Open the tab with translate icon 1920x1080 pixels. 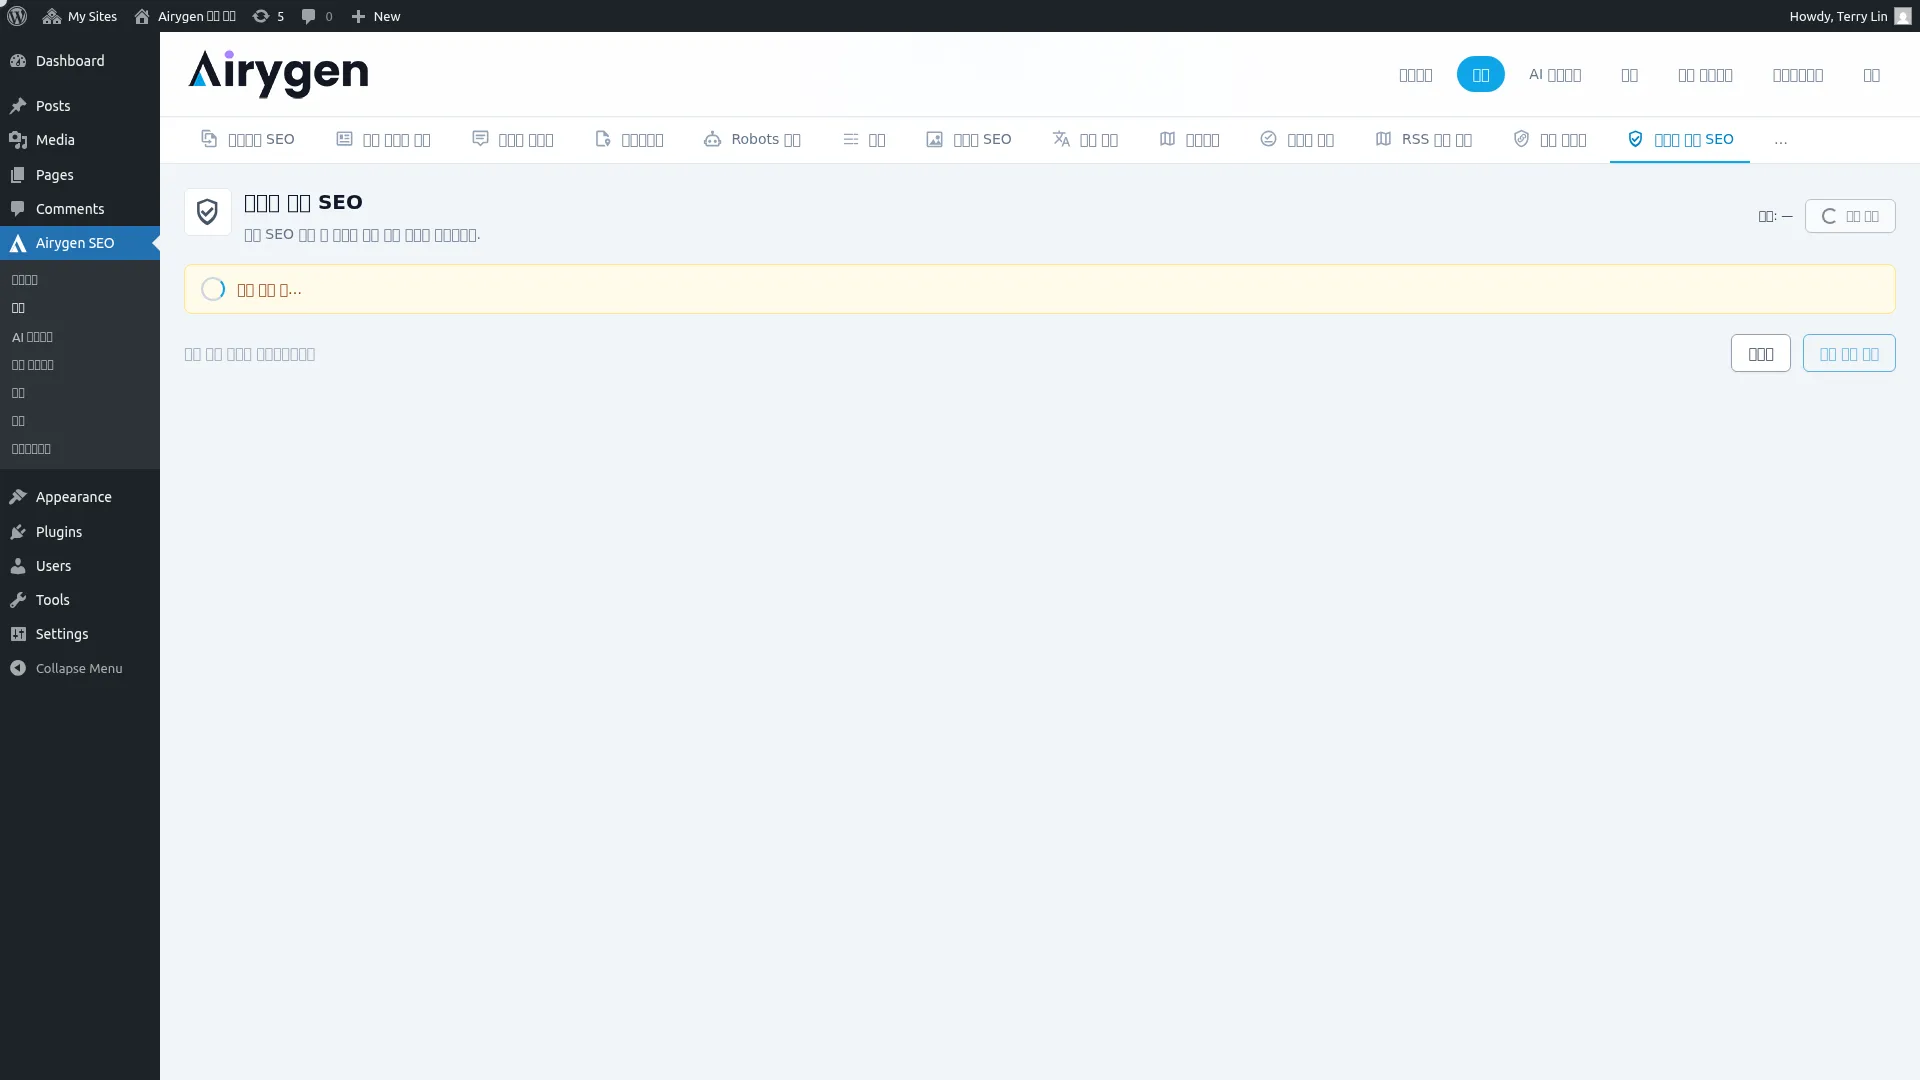(x=1085, y=139)
